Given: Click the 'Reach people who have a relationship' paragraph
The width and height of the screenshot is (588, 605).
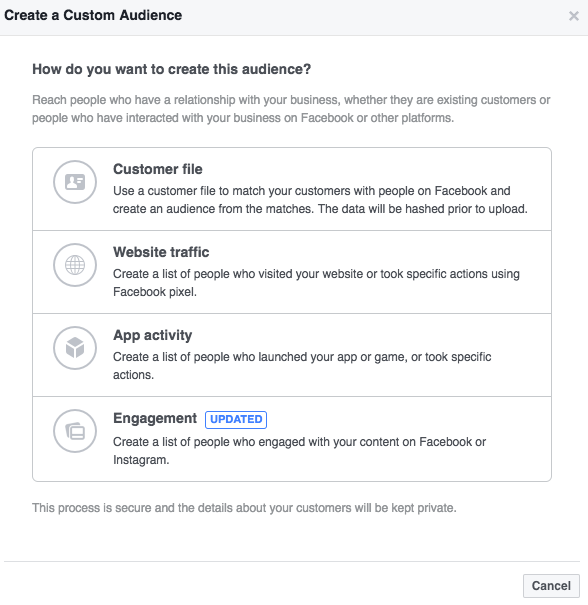Looking at the screenshot, I should 291,109.
